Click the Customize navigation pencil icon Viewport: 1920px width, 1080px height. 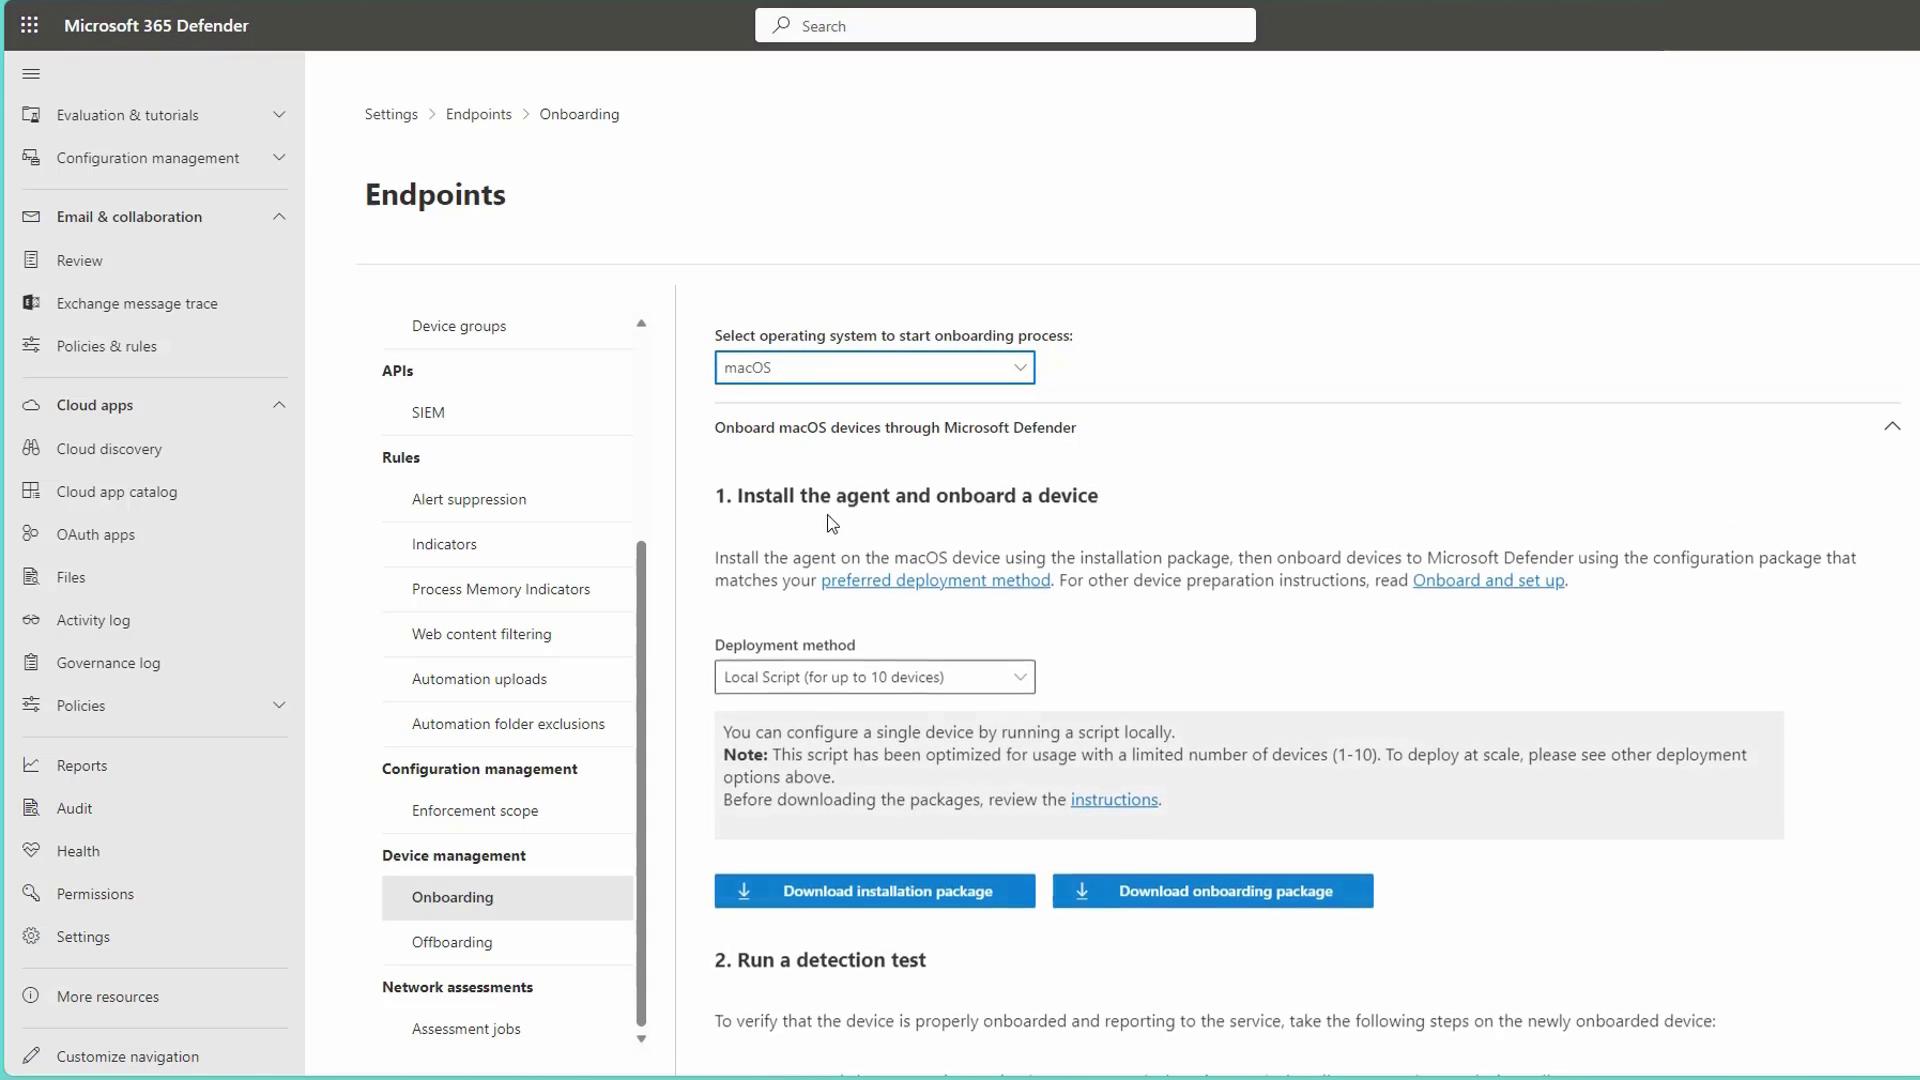tap(31, 1055)
